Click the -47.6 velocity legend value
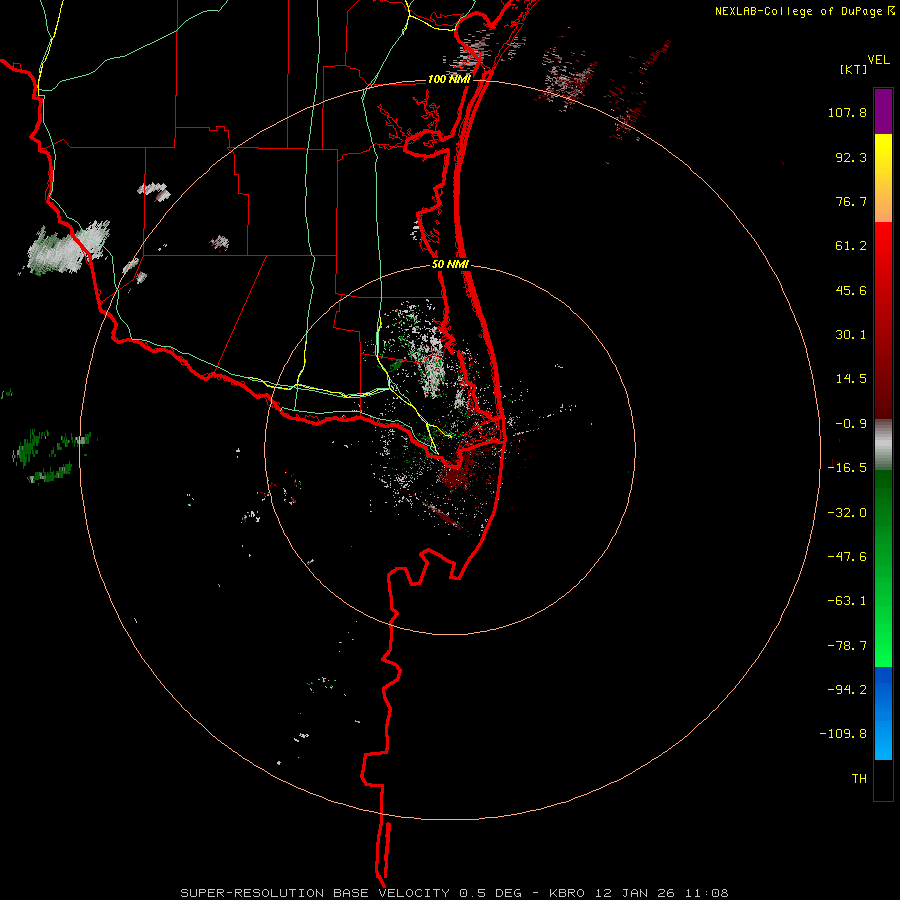900x900 pixels. coord(847,557)
